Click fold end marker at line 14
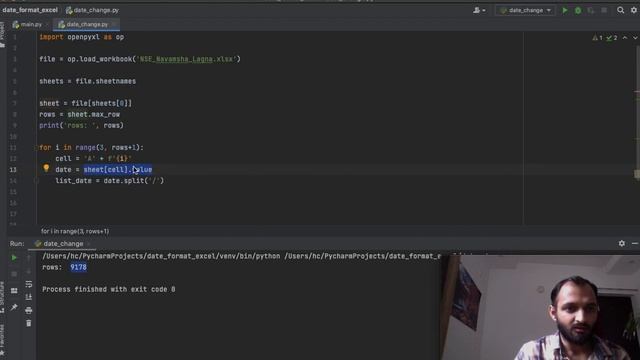Image resolution: width=640 pixels, height=360 pixels. 37,181
